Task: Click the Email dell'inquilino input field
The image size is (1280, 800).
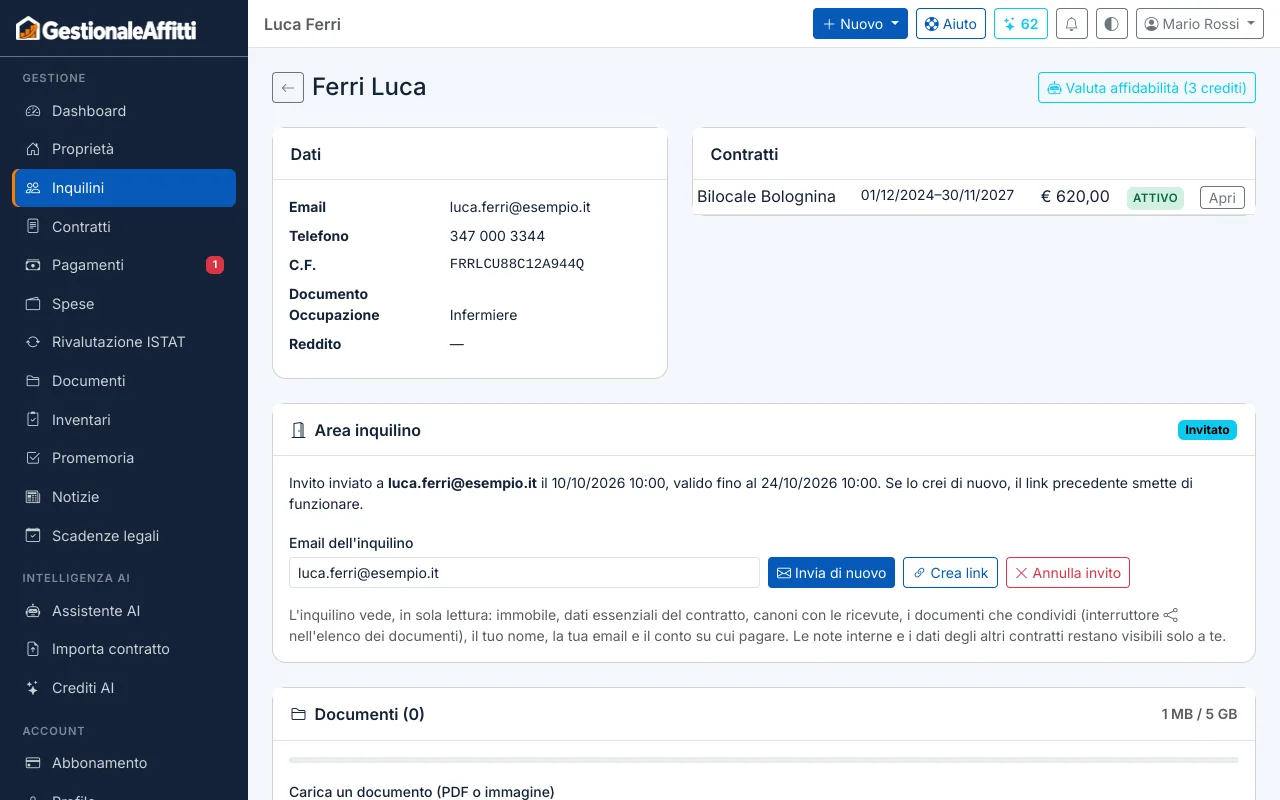Action: tap(524, 573)
